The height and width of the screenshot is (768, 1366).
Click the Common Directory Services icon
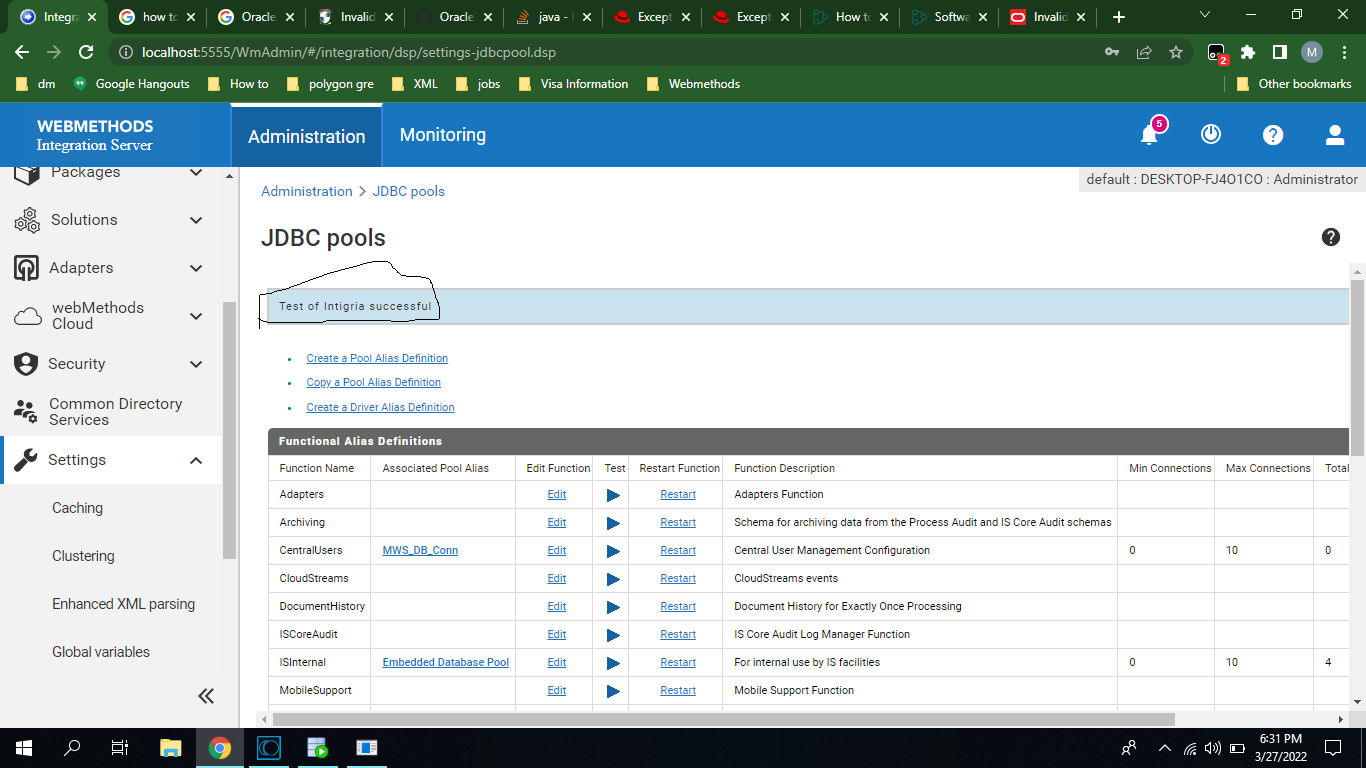(x=26, y=411)
